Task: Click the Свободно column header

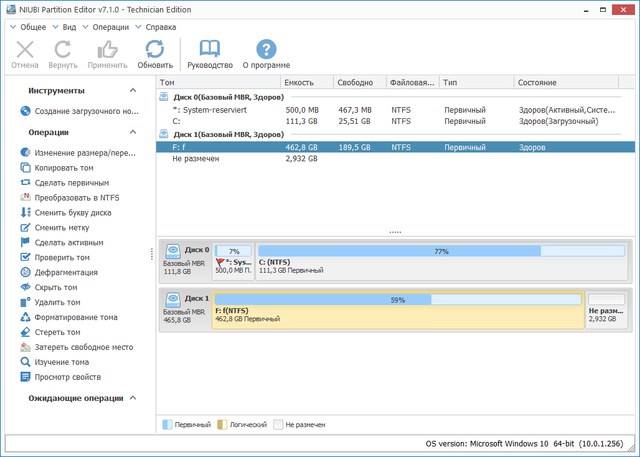Action: 356,82
